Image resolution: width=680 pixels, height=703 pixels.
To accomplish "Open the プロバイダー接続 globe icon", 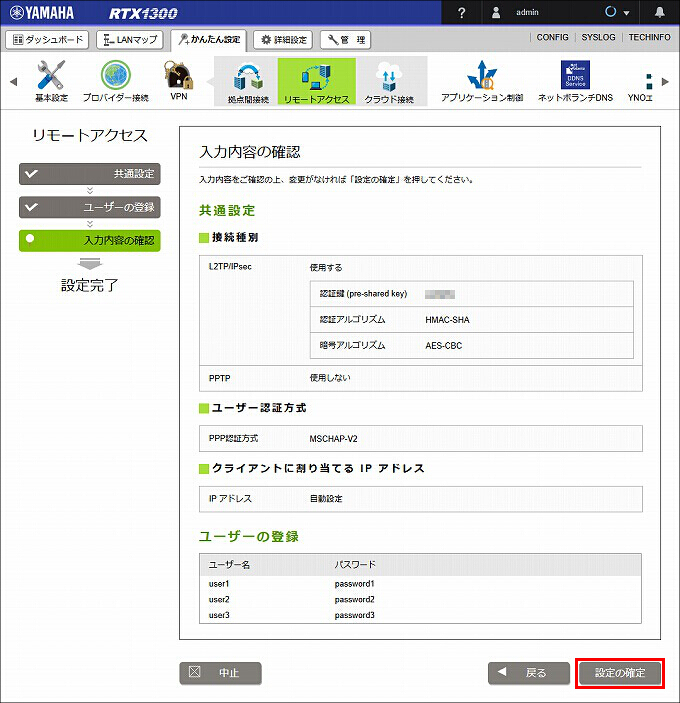I will tap(116, 81).
